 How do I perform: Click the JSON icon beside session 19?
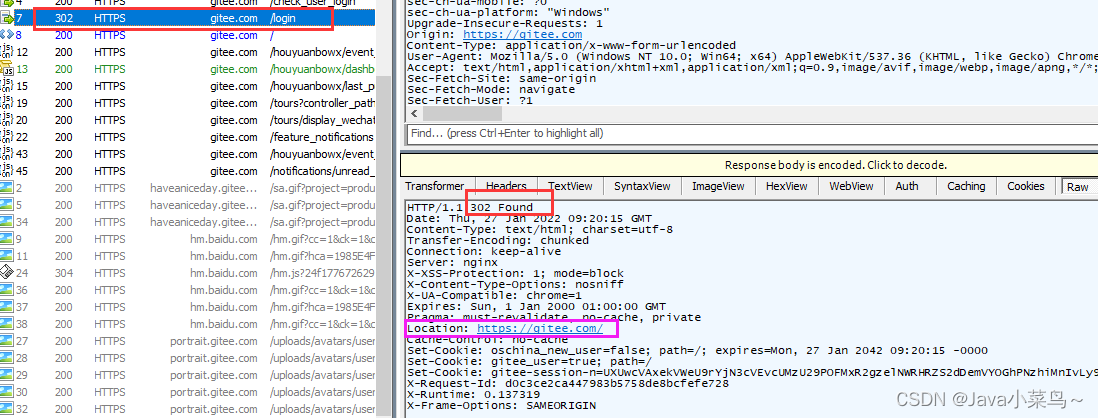tap(7, 103)
